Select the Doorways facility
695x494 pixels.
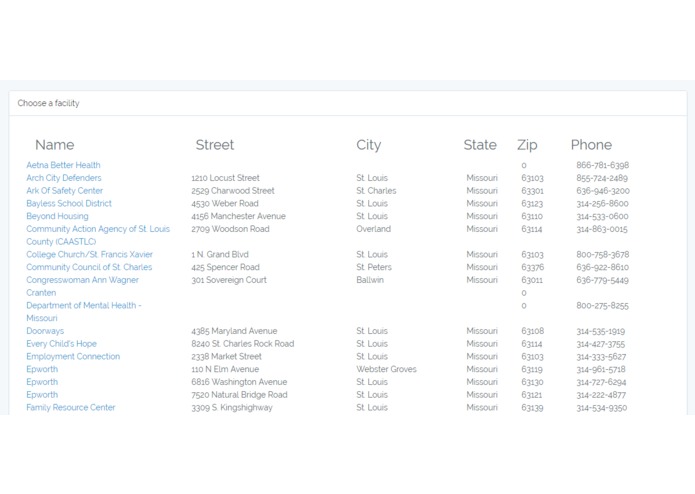pyautogui.click(x=45, y=331)
